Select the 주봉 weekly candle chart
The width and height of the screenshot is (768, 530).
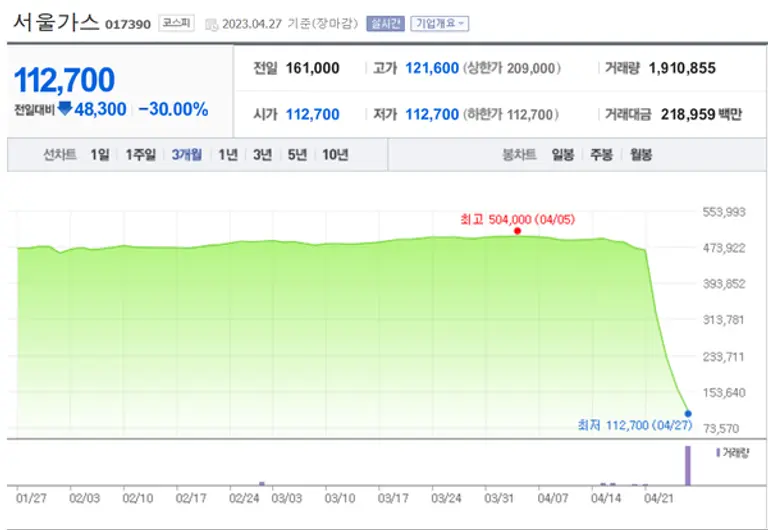[x=601, y=155]
